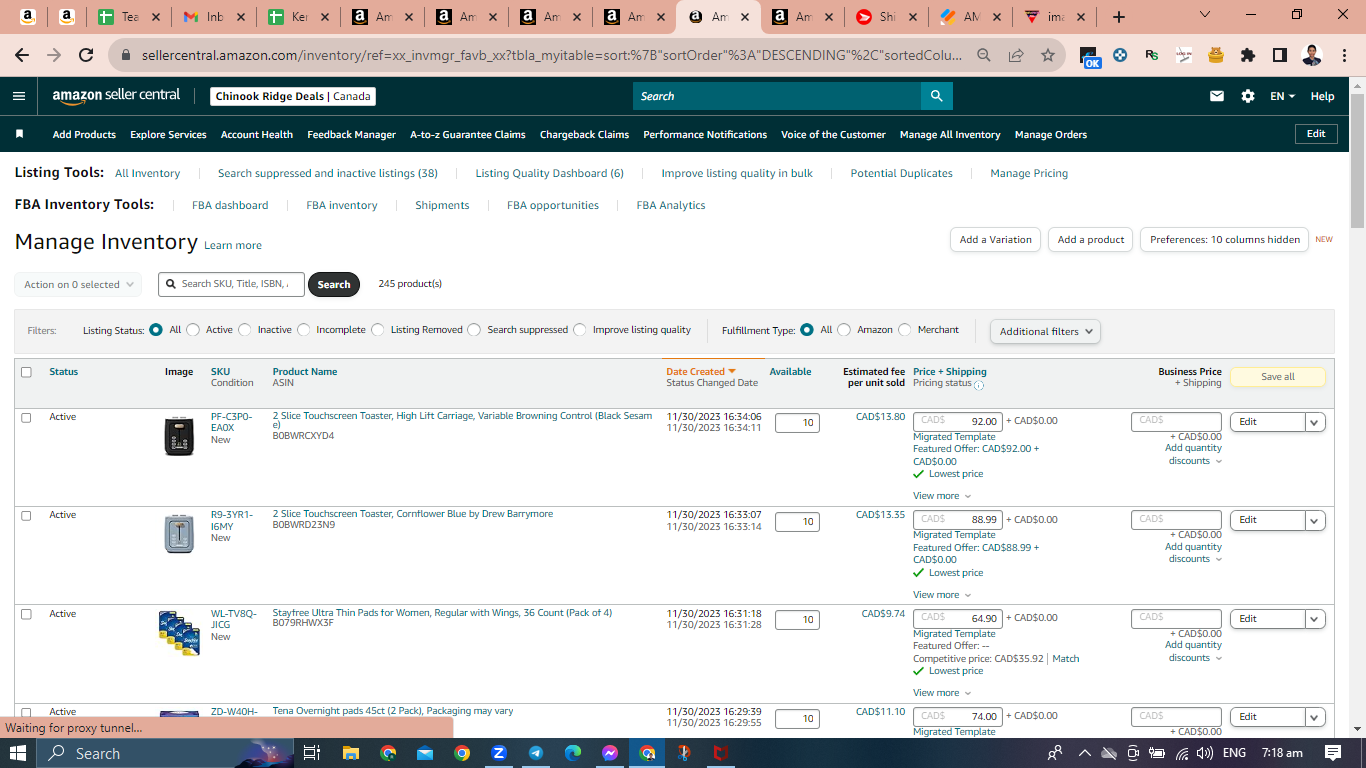Open the FBA dashboard link
Viewport: 1366px width, 768px height.
[230, 205]
